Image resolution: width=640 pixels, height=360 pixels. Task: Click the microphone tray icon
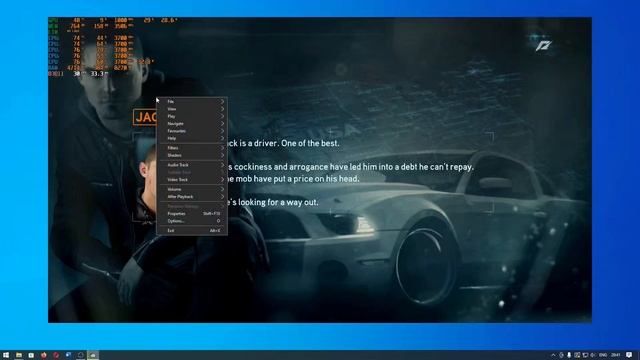pyautogui.click(x=569, y=355)
